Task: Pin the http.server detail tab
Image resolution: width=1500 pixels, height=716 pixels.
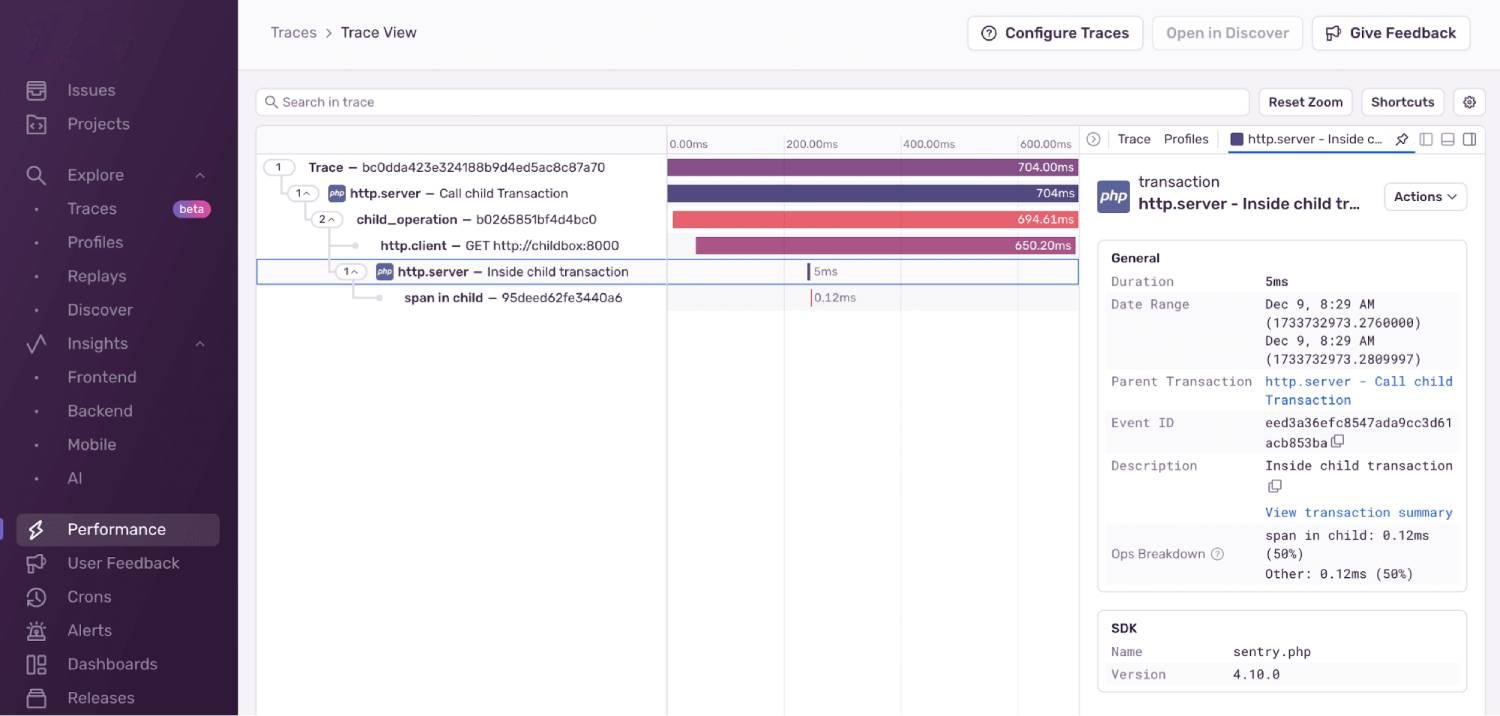Action: pyautogui.click(x=1402, y=140)
